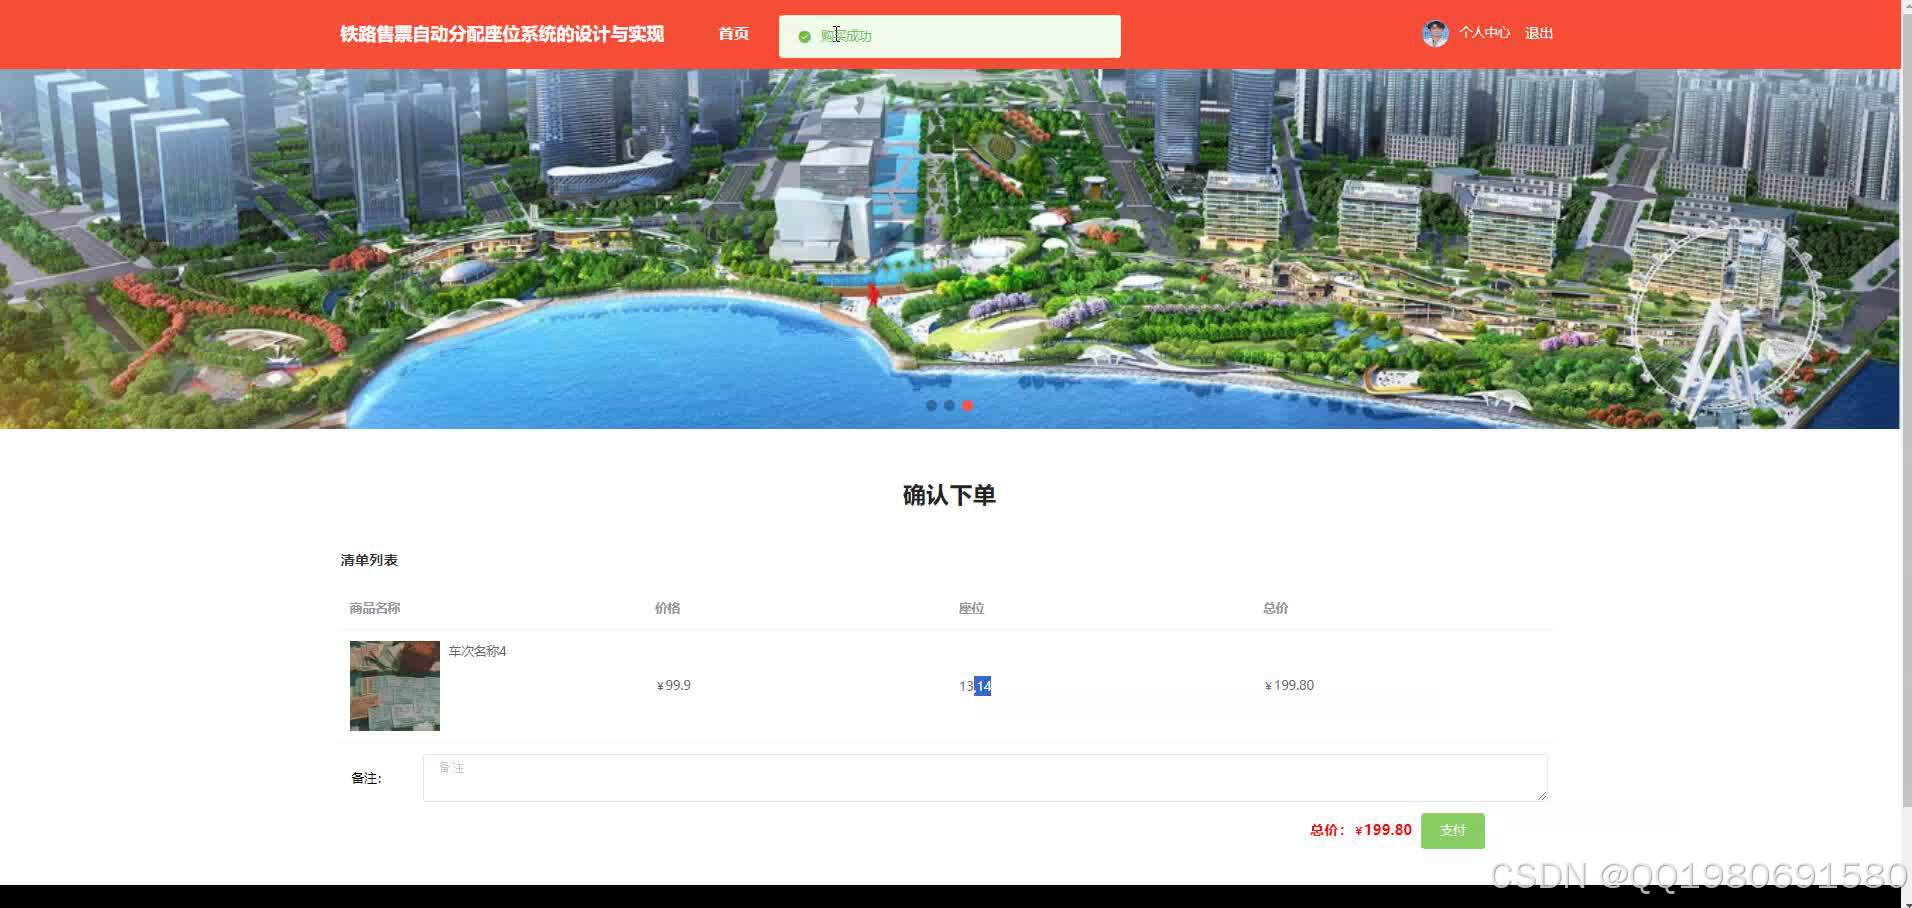Click the 车次名称4 product name

(x=476, y=651)
